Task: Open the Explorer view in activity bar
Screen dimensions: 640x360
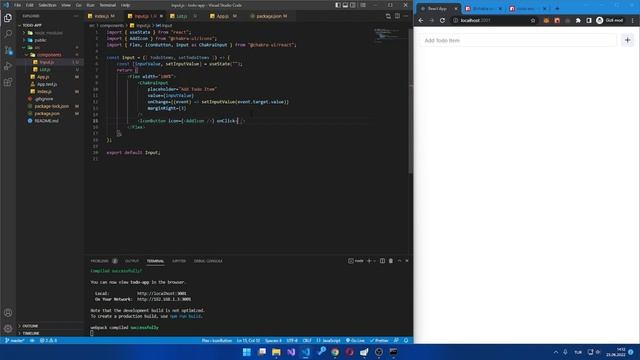Action: [8, 18]
